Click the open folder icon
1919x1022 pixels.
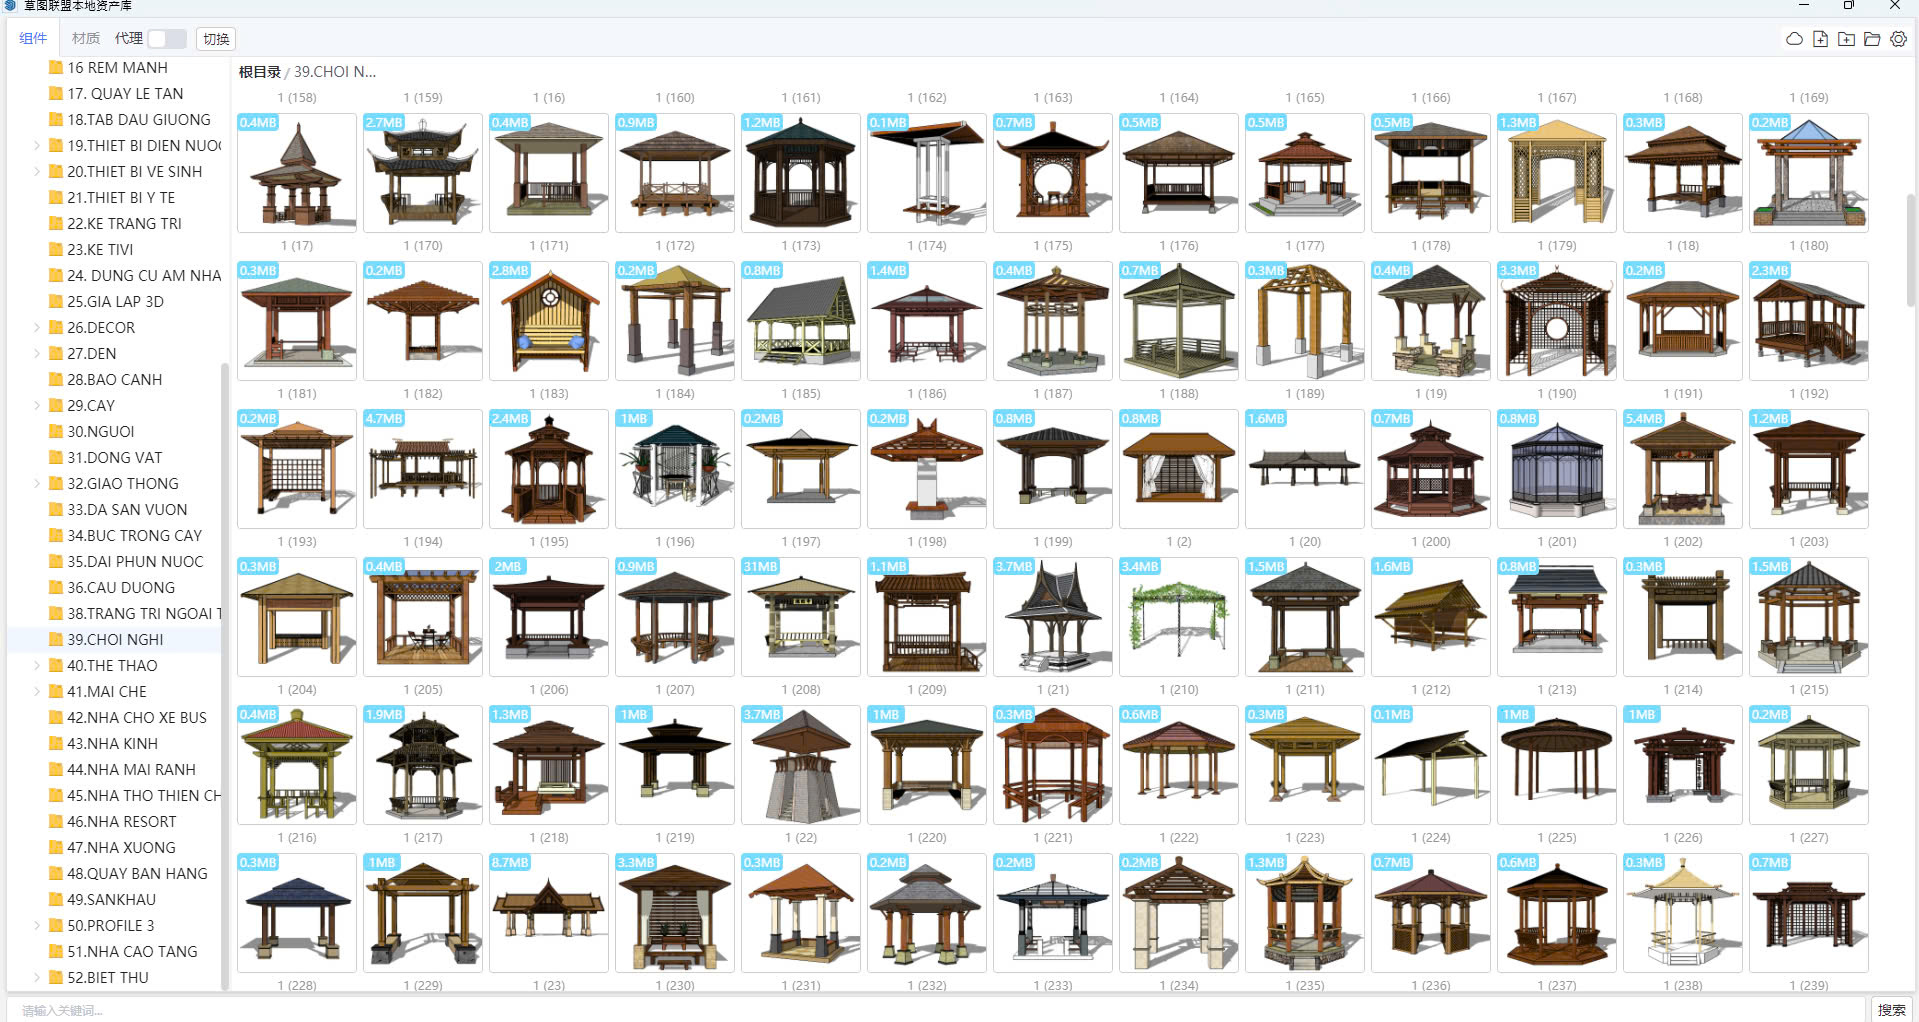[1872, 39]
